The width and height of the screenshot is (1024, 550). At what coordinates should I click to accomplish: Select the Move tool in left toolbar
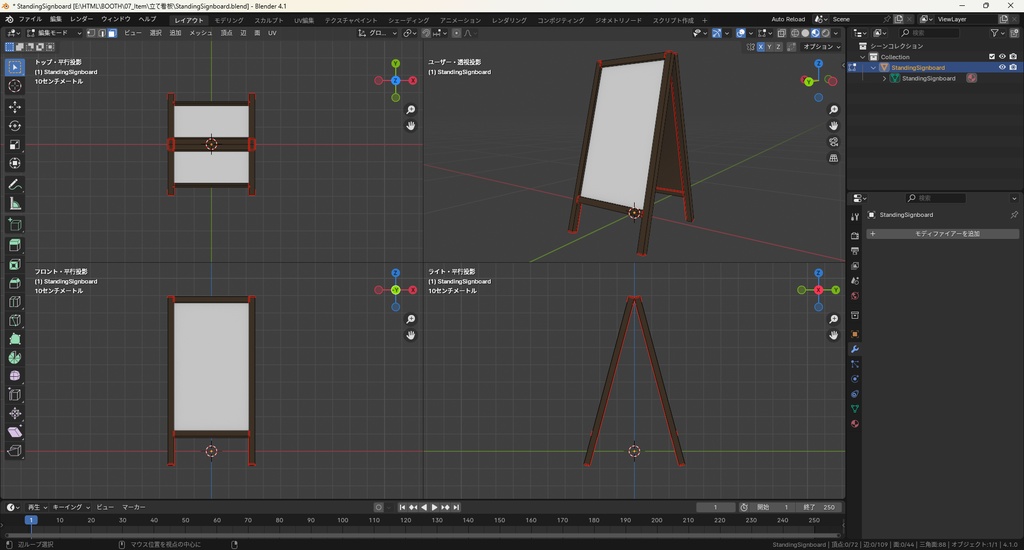coord(15,106)
